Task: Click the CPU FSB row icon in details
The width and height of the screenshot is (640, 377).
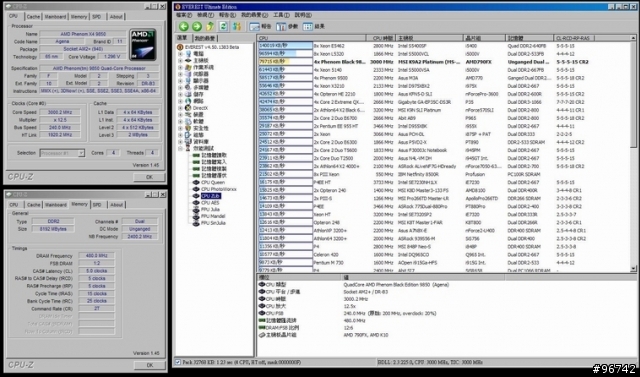Action: click(262, 313)
